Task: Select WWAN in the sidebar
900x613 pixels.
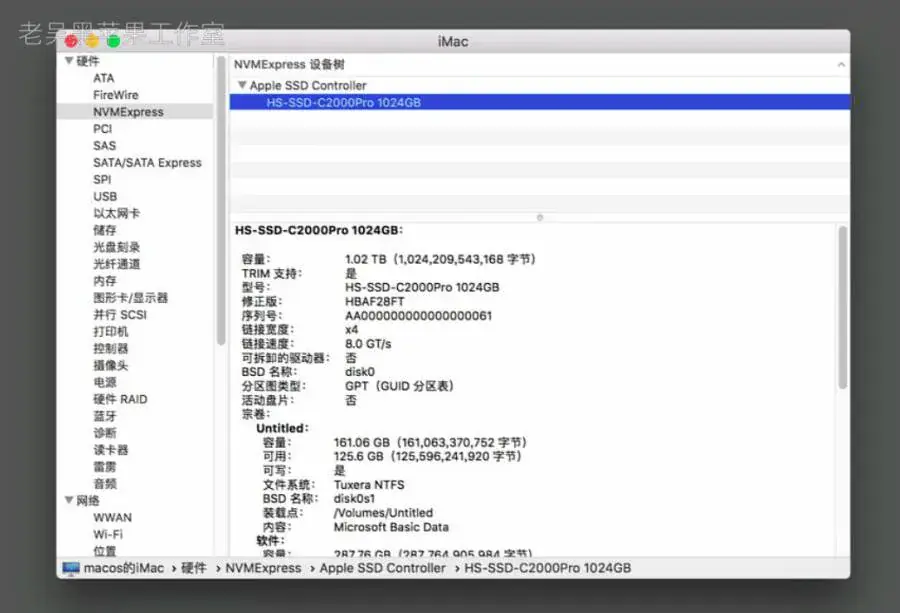Action: (x=112, y=518)
